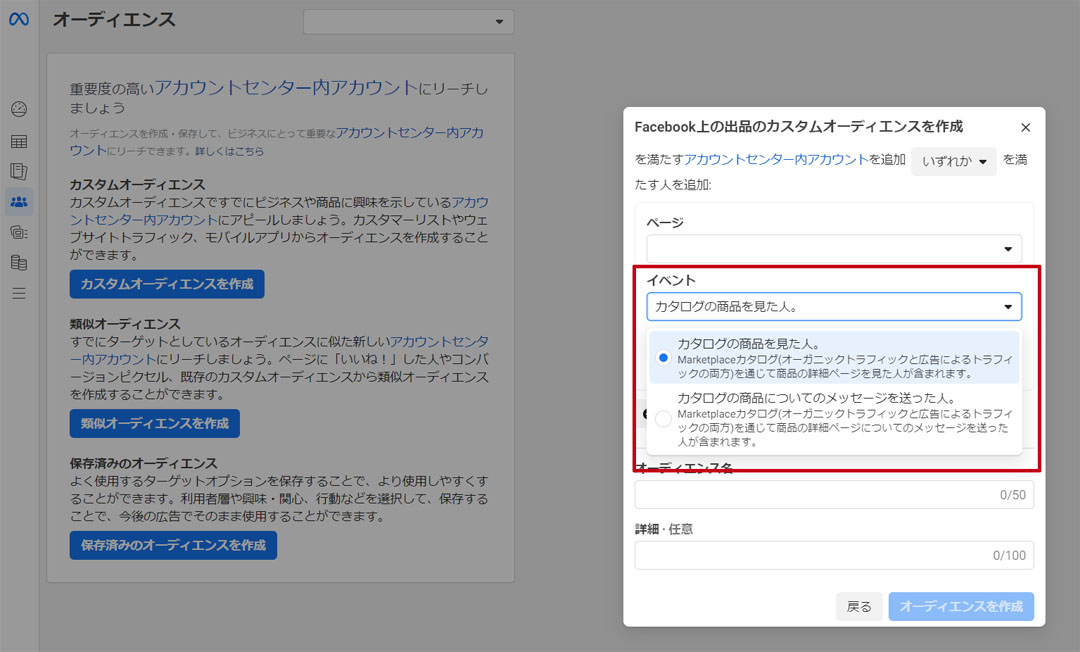Click the オーディエンスを作成 button in dialog
Screen dimensions: 1080x652
pos(960,606)
